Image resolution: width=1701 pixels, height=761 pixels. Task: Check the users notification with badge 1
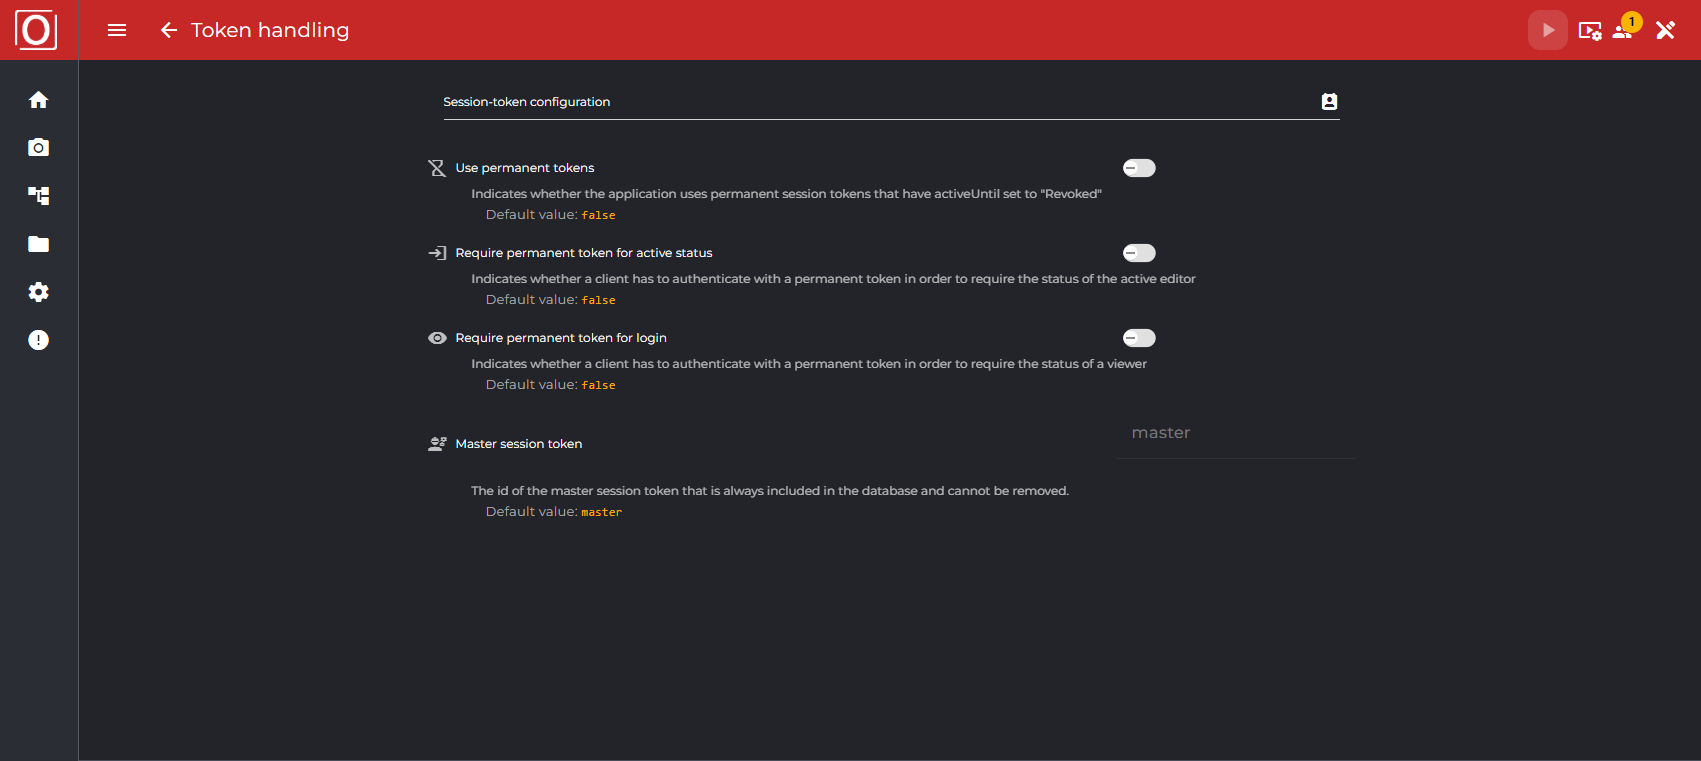(x=1622, y=30)
